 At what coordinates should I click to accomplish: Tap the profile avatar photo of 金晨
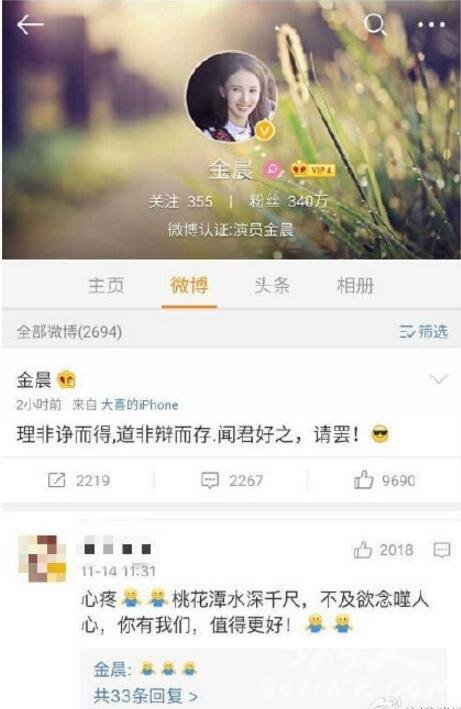[x=232, y=96]
